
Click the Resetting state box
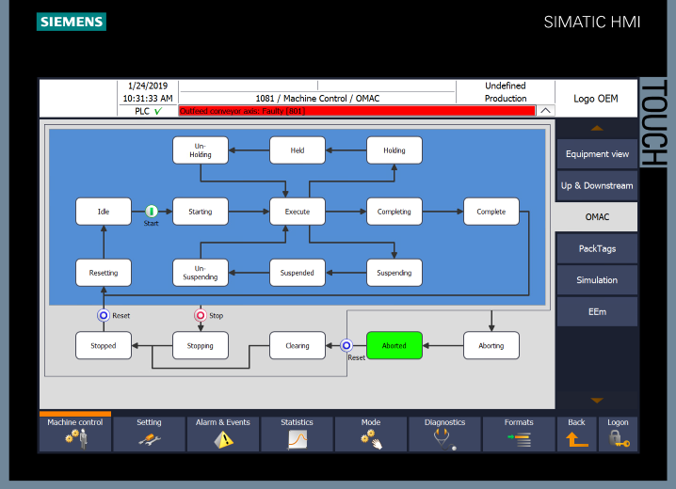pos(103,273)
